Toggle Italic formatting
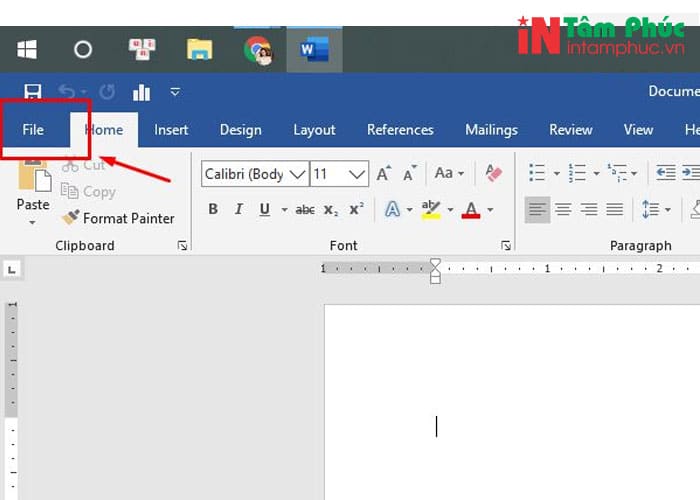Image resolution: width=700 pixels, height=500 pixels. [239, 209]
